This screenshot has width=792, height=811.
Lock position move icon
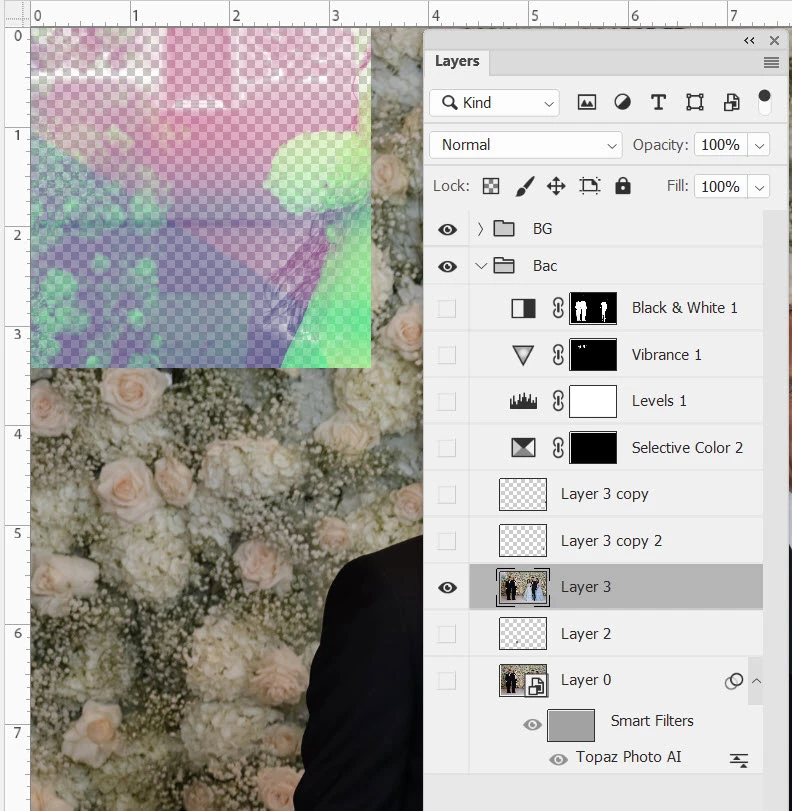click(x=556, y=186)
